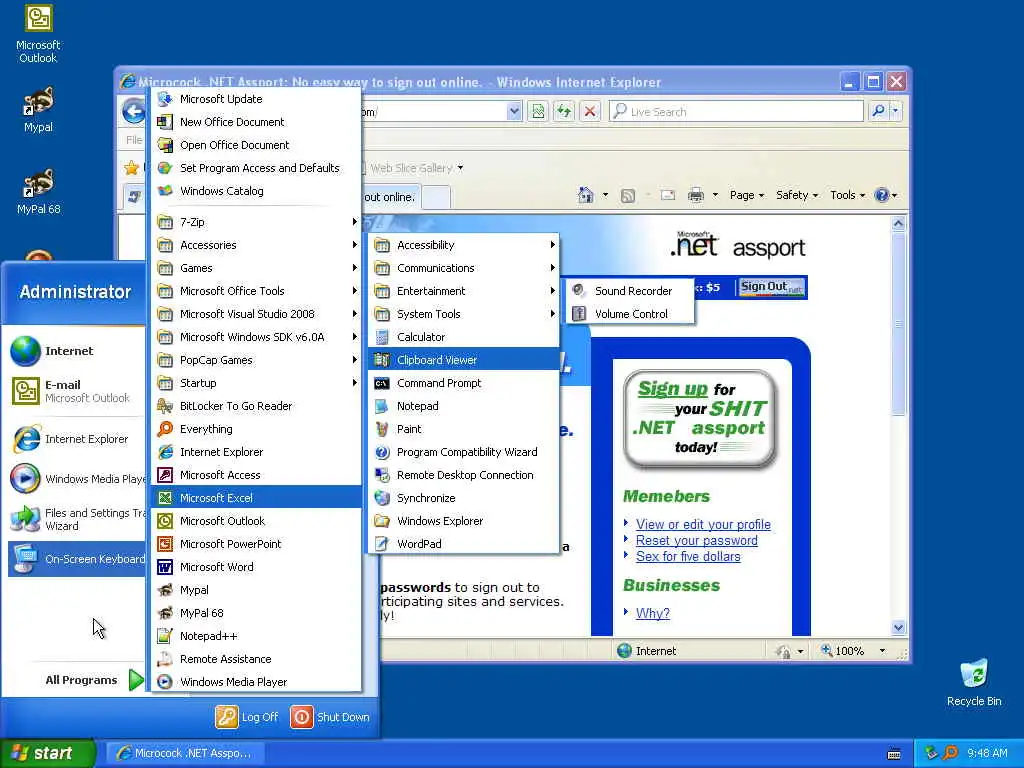Select Windows Explorer menu entry
1024x768 pixels.
(x=464, y=521)
